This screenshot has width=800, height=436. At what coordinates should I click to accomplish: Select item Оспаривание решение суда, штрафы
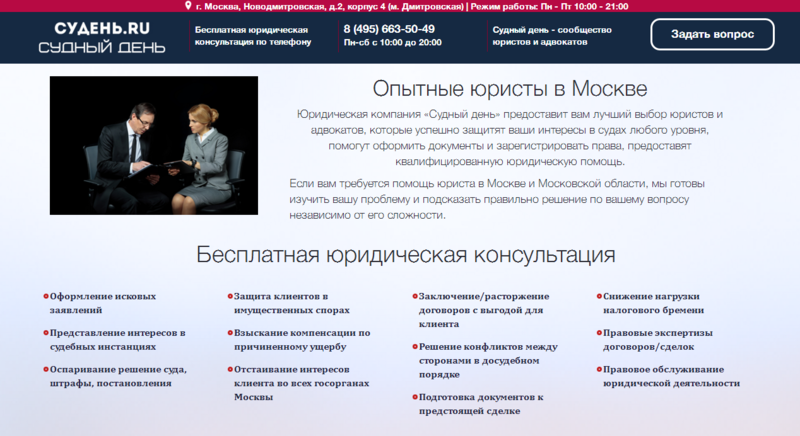coord(118,376)
